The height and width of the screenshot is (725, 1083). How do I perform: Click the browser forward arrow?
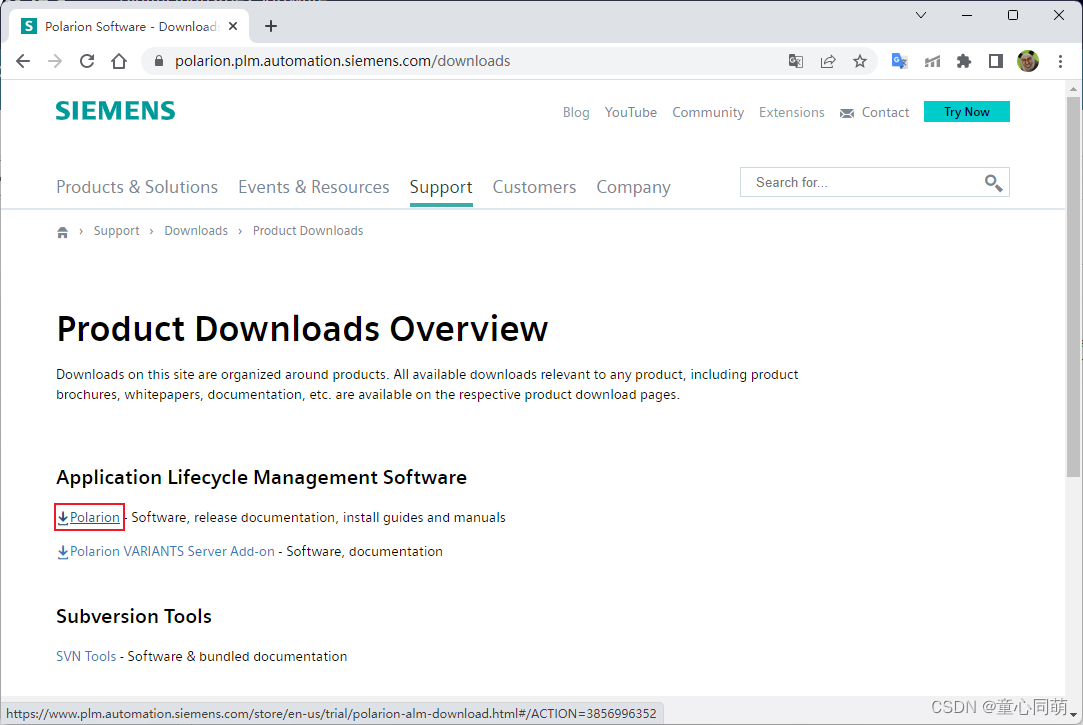55,61
